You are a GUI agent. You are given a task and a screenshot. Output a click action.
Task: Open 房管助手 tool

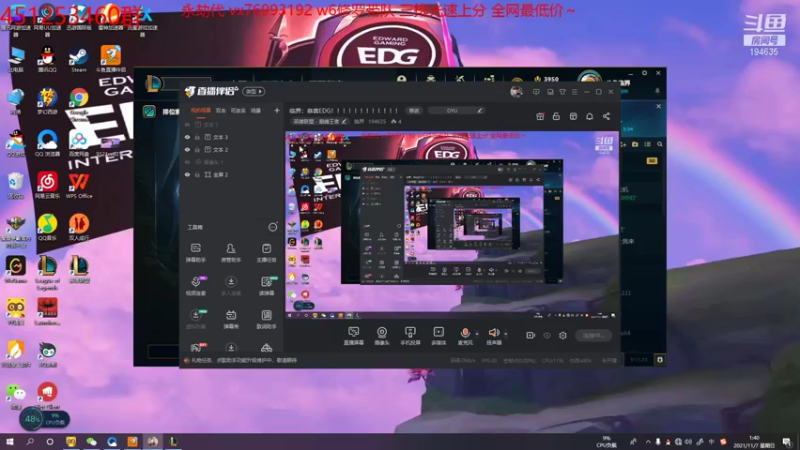coord(231,253)
